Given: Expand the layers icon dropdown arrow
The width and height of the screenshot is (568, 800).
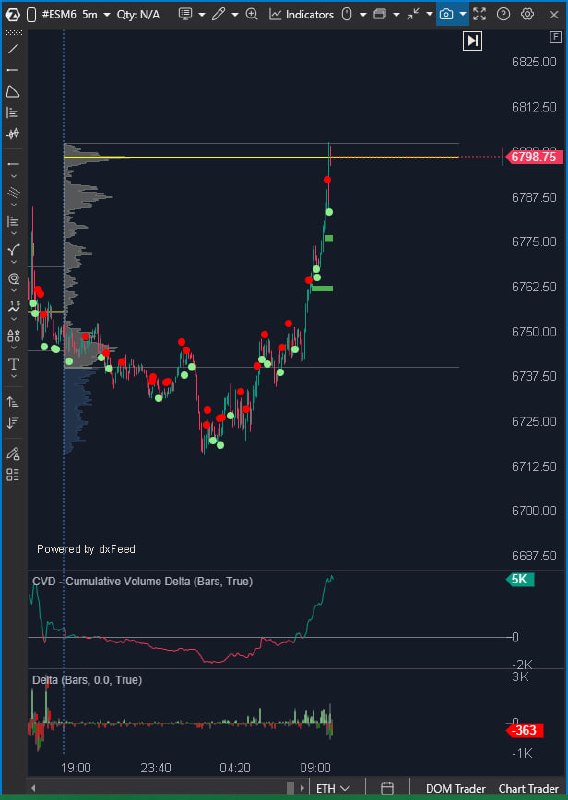Looking at the screenshot, I should tap(396, 15).
